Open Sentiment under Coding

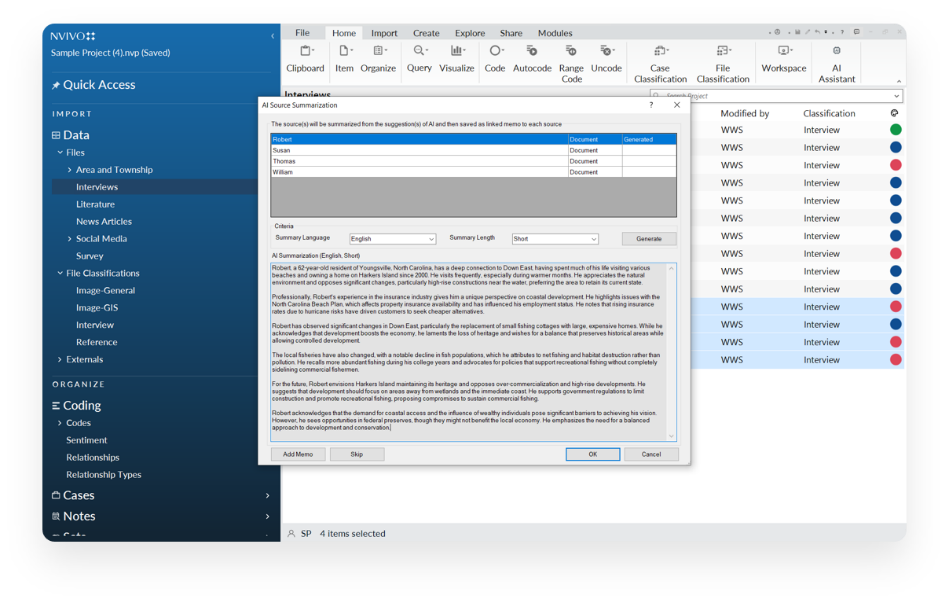[87, 440]
